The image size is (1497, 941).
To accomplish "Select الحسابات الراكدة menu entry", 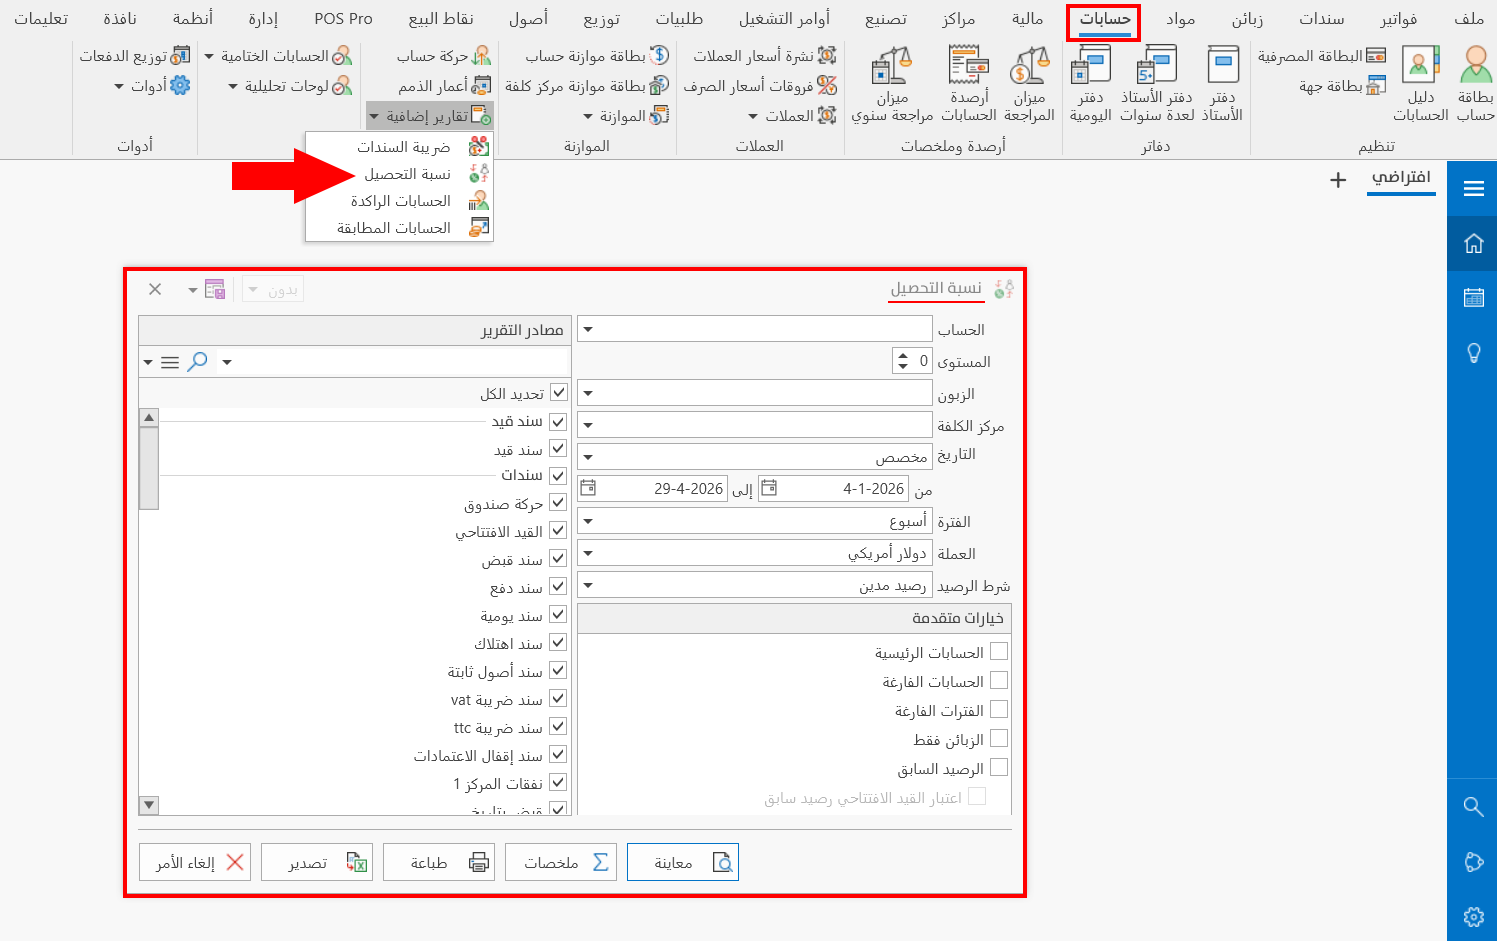I will (x=400, y=201).
